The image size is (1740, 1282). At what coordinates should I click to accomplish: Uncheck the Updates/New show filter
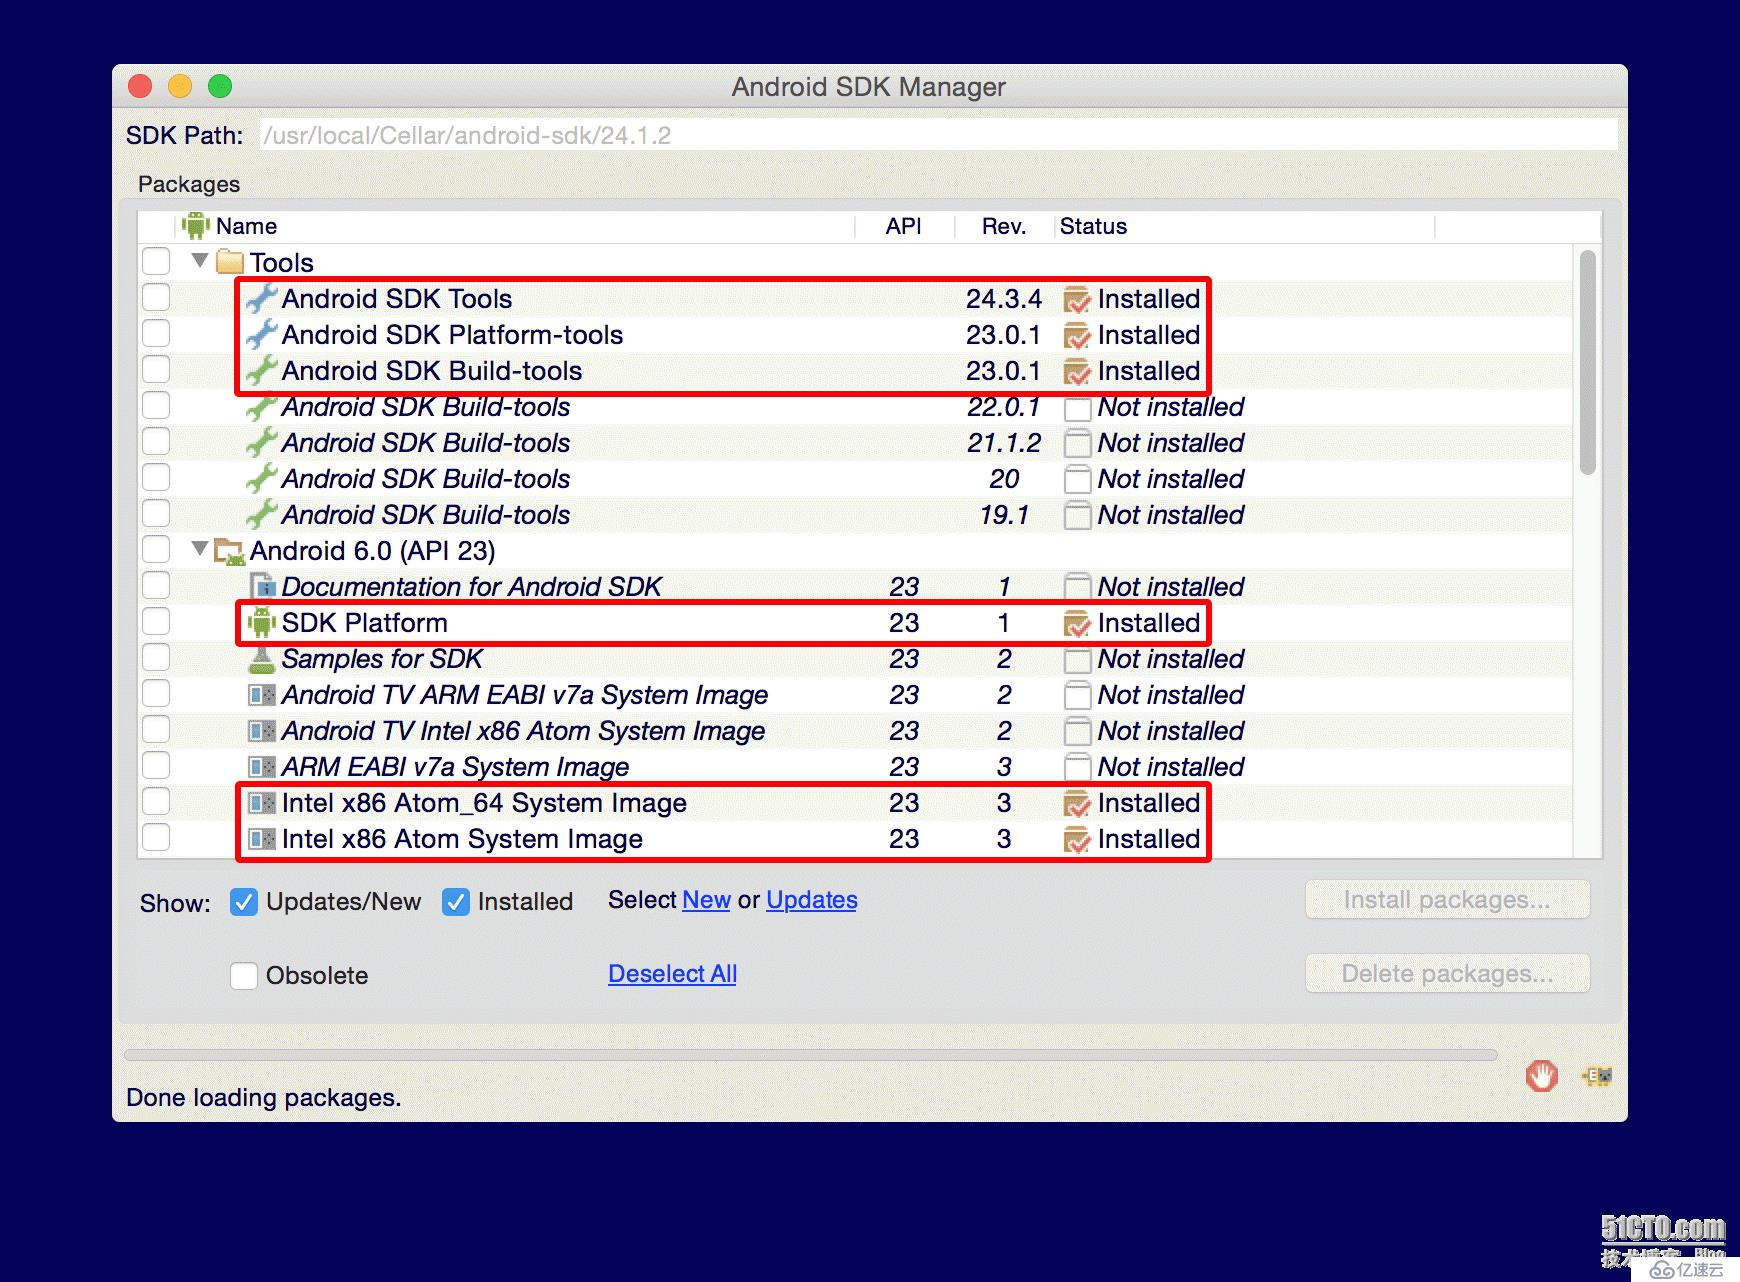click(244, 902)
